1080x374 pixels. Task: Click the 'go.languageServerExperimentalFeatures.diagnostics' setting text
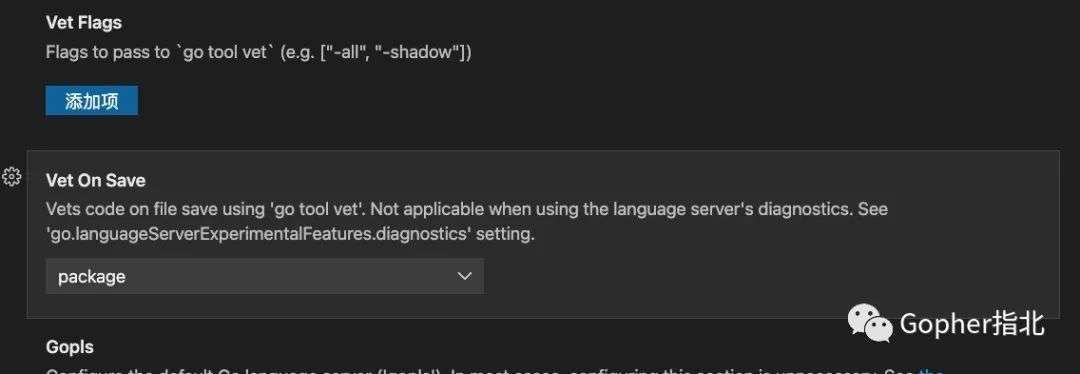259,233
